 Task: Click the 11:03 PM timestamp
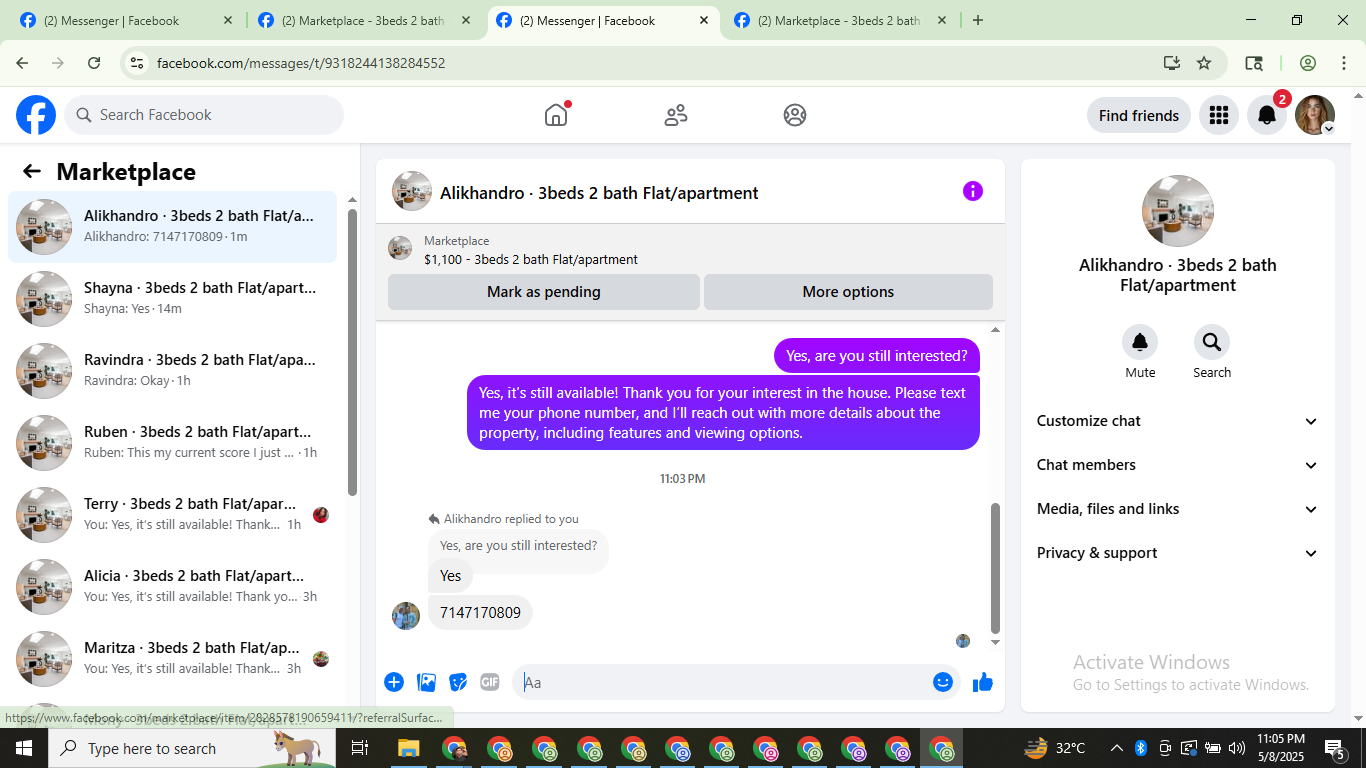tap(683, 479)
